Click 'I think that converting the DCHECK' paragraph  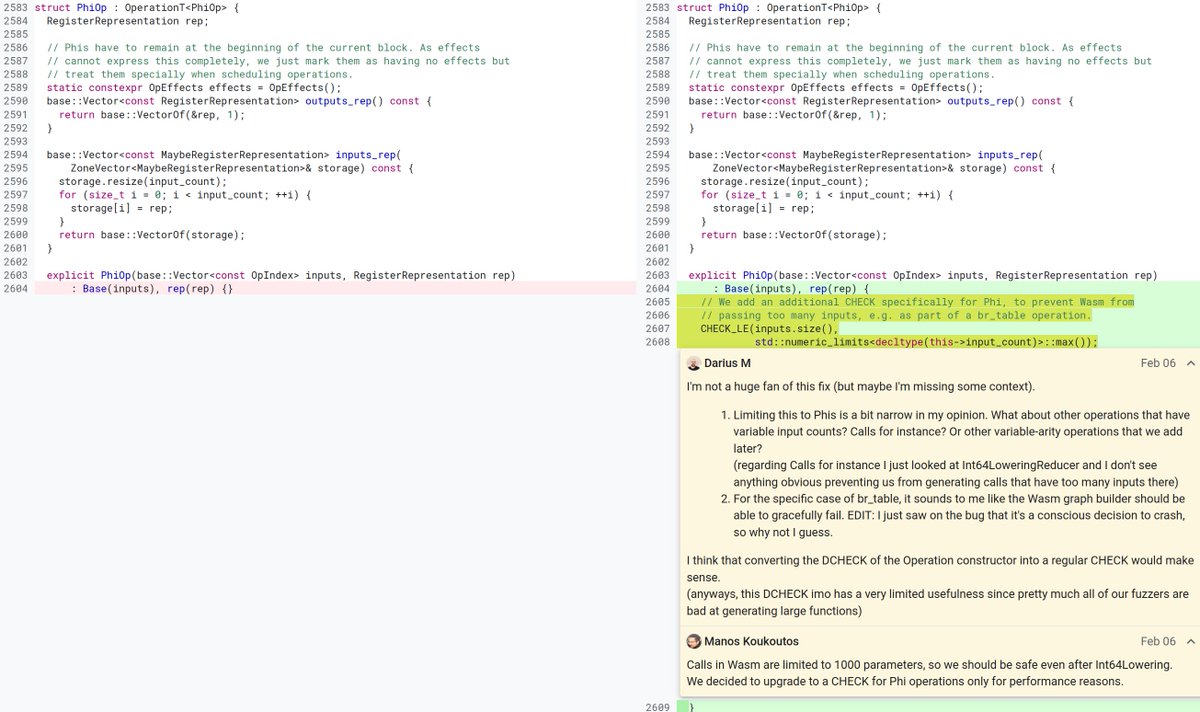click(940, 569)
